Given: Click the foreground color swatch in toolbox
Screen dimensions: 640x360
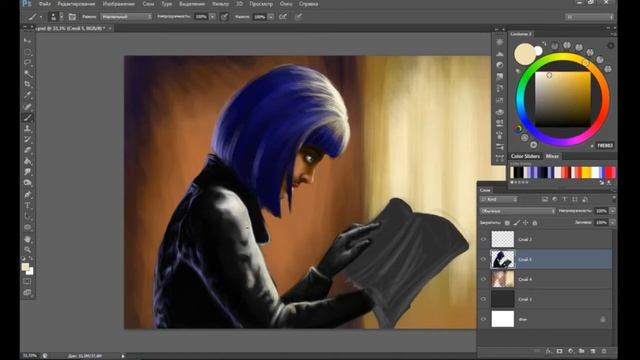Looking at the screenshot, I should 25,267.
